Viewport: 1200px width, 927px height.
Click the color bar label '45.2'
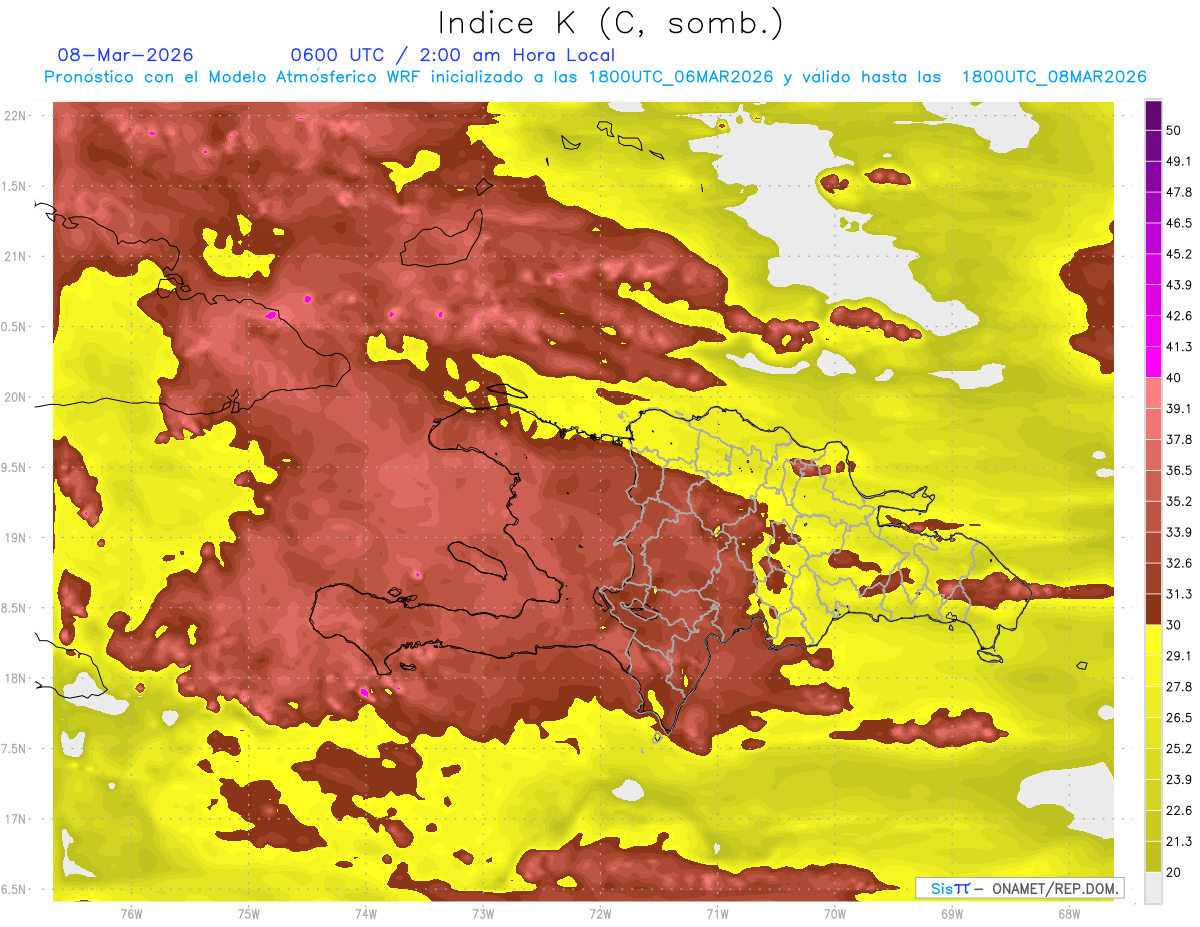(x=1179, y=254)
